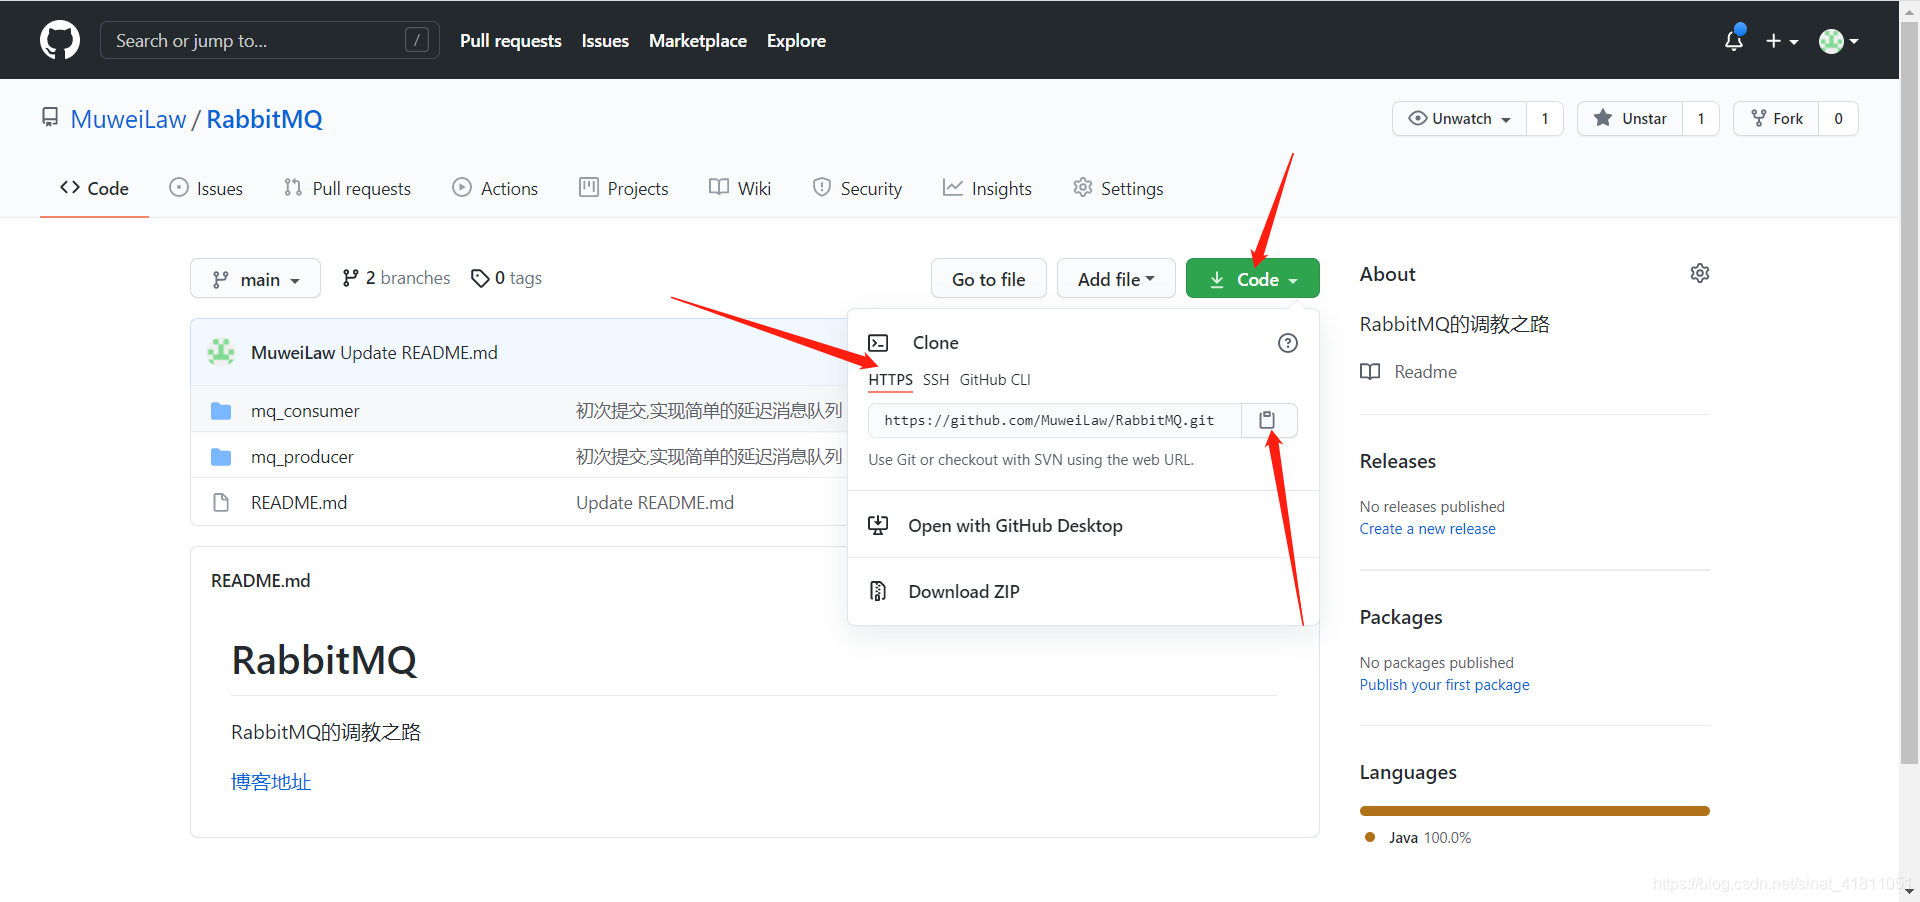The width and height of the screenshot is (1920, 902).
Task: Toggle watching via Unwatch button
Action: click(x=1458, y=118)
